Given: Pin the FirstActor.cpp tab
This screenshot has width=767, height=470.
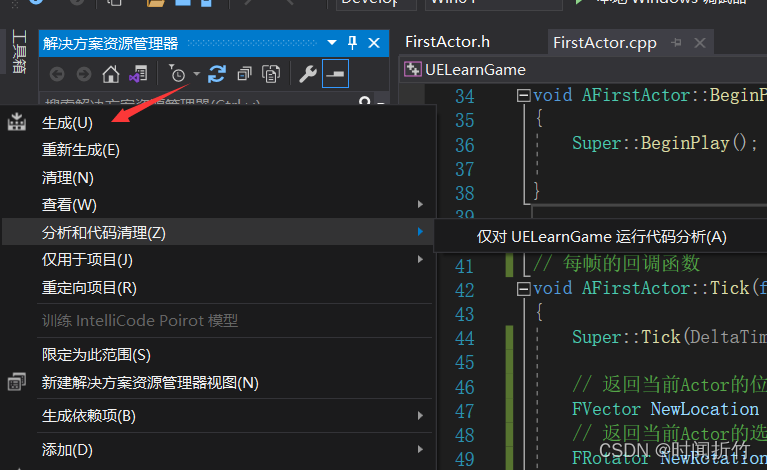Looking at the screenshot, I should pyautogui.click(x=677, y=43).
